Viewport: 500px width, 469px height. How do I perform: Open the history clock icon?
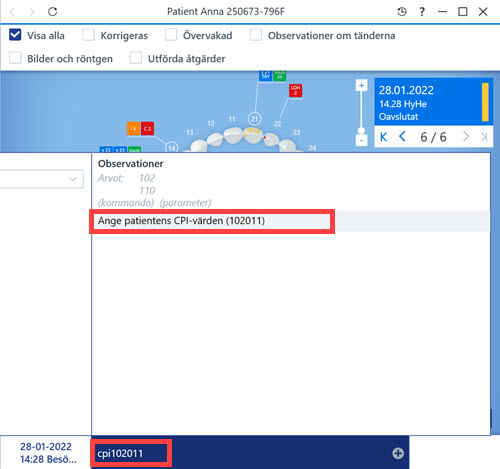pos(402,12)
